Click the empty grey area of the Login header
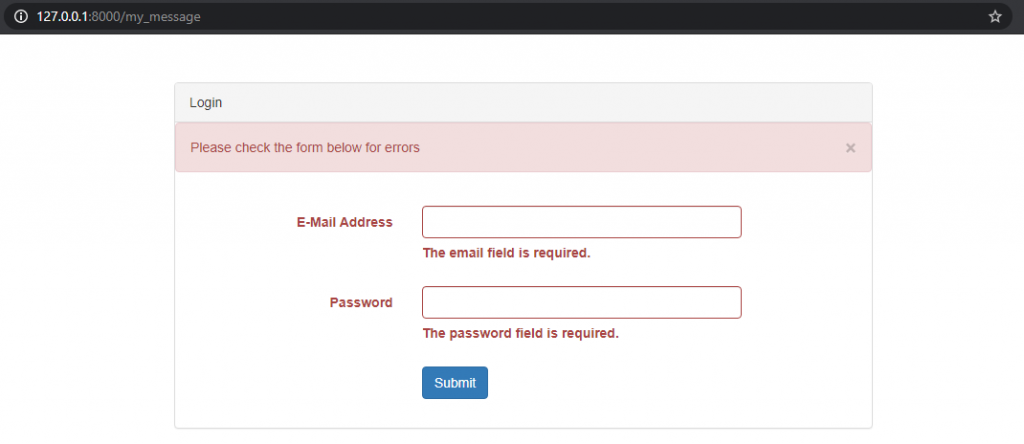The height and width of the screenshot is (444, 1024). click(550, 102)
